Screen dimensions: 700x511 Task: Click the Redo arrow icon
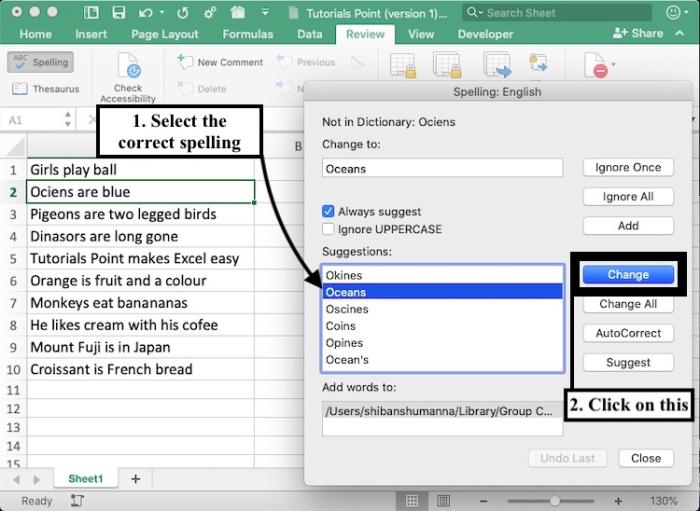point(183,13)
